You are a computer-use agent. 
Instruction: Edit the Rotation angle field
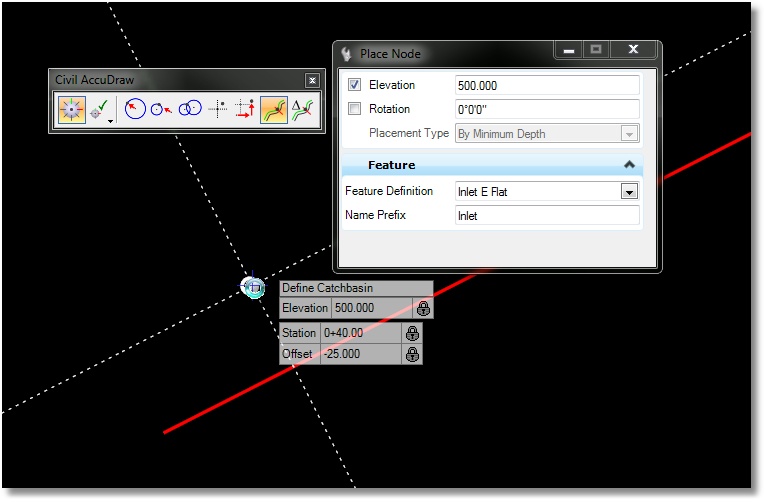(547, 109)
